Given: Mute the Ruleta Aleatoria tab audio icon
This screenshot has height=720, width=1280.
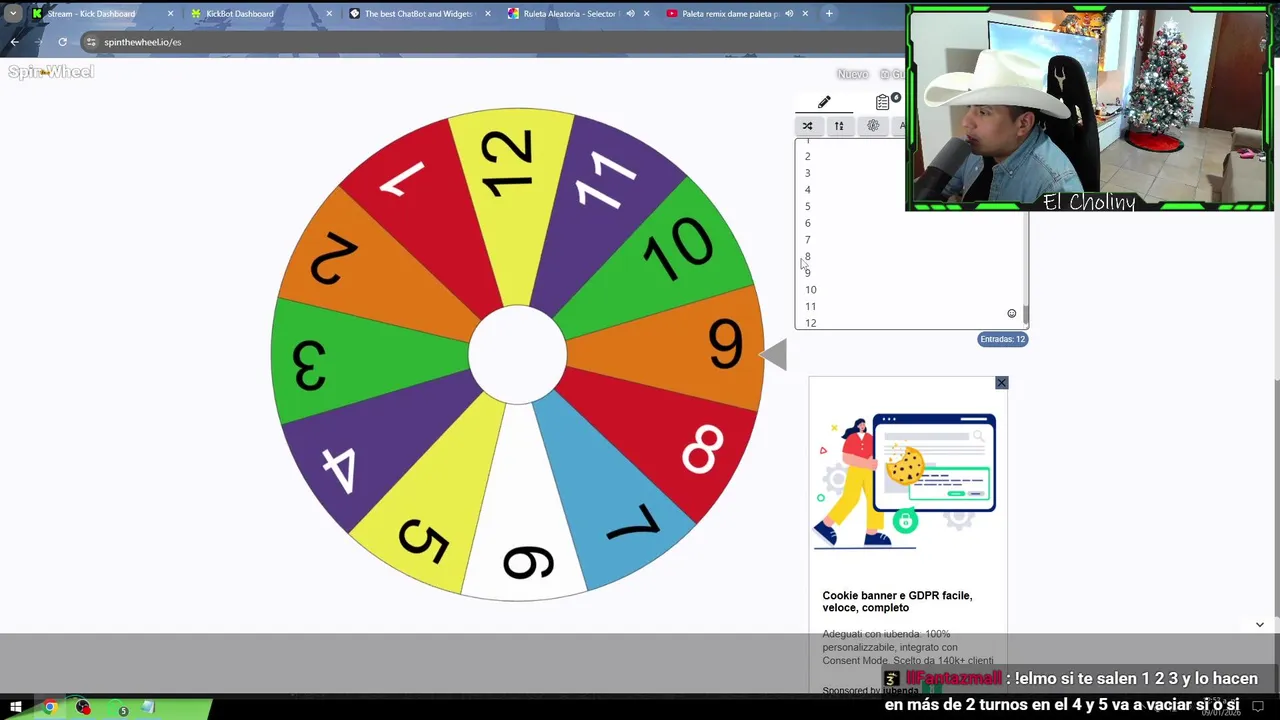Looking at the screenshot, I should pyautogui.click(x=630, y=14).
